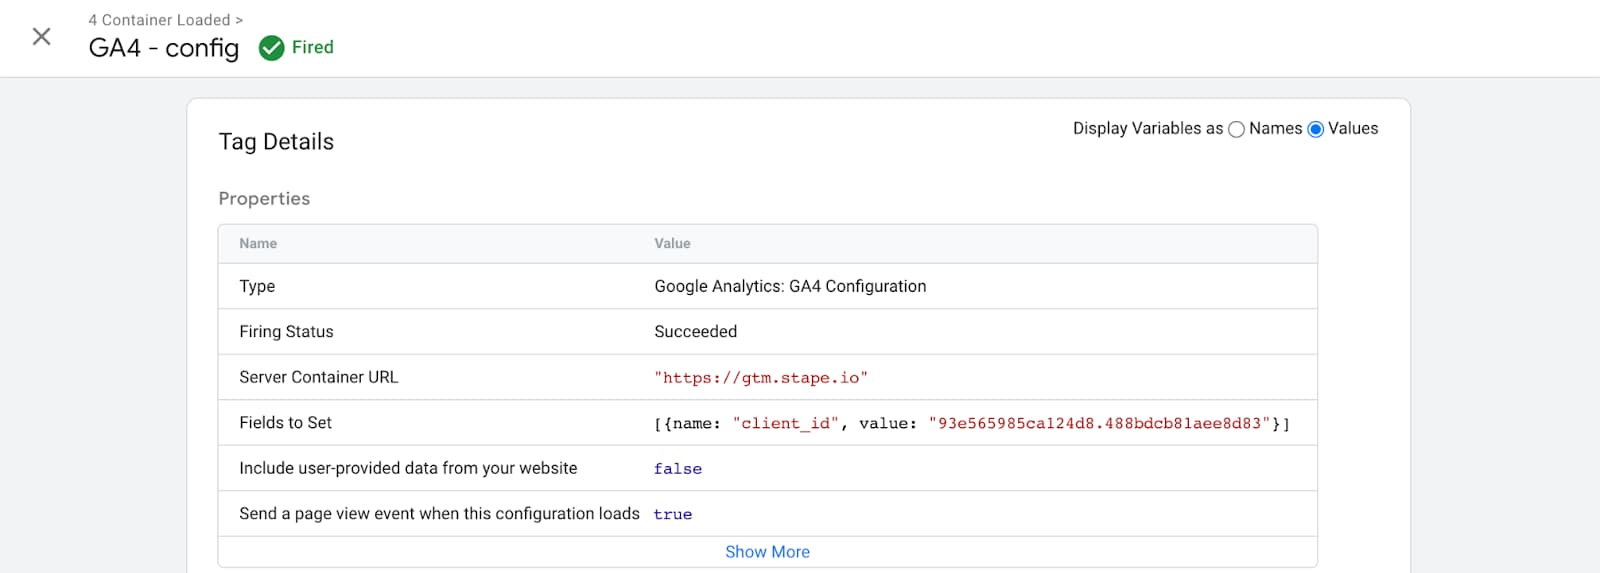This screenshot has width=1600, height=573.
Task: Select the Fields to Set label
Action: pos(285,423)
